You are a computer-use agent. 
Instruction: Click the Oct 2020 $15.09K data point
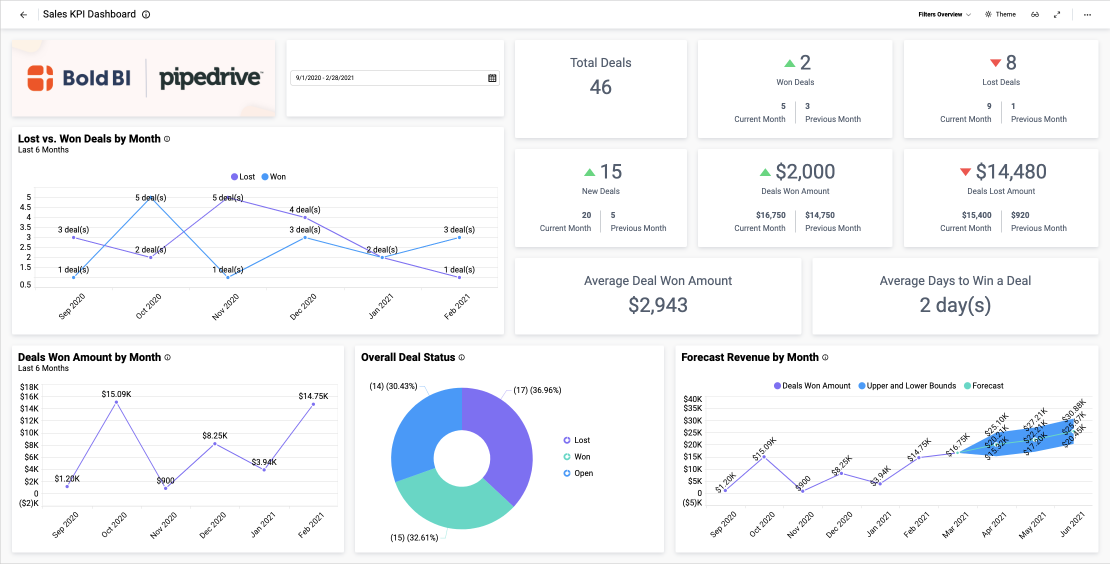pyautogui.click(x=116, y=402)
